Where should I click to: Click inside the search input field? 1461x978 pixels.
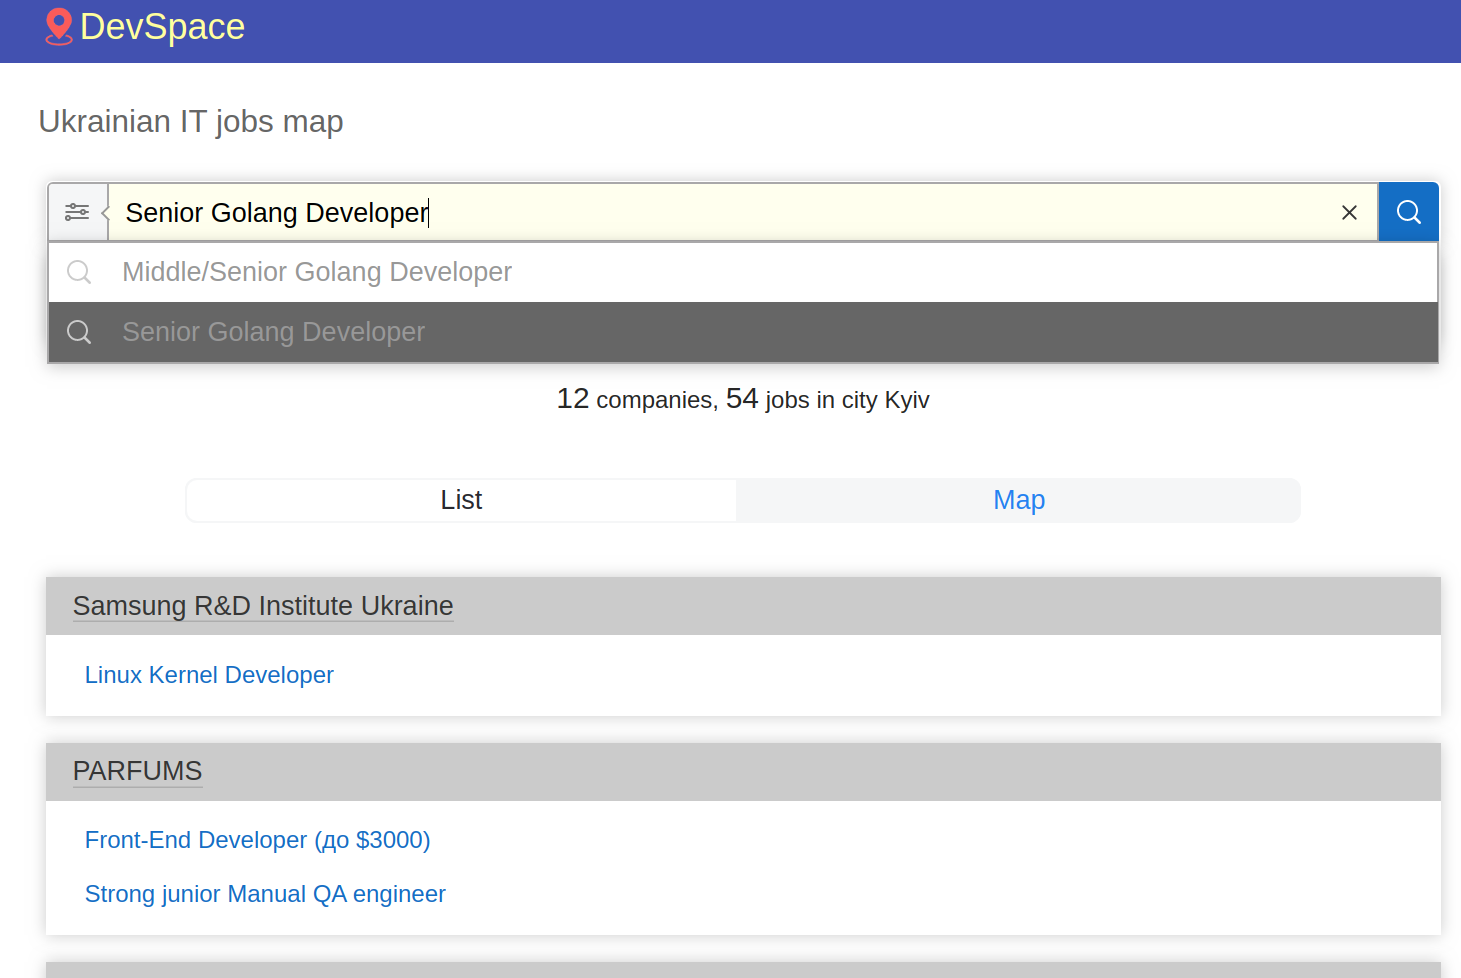(700, 212)
